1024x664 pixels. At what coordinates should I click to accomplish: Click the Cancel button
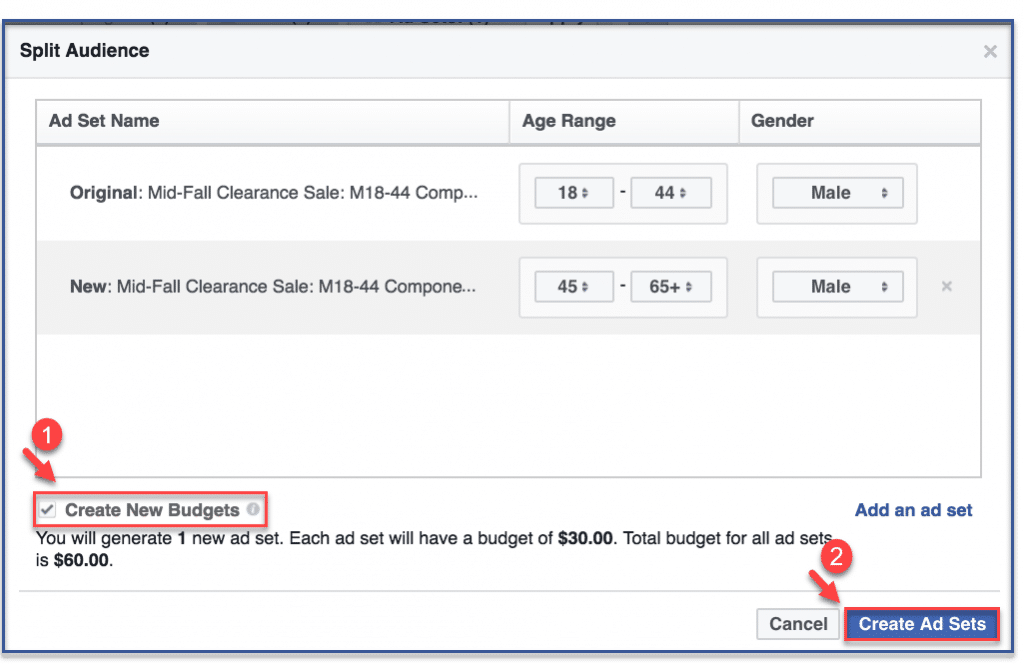[797, 624]
